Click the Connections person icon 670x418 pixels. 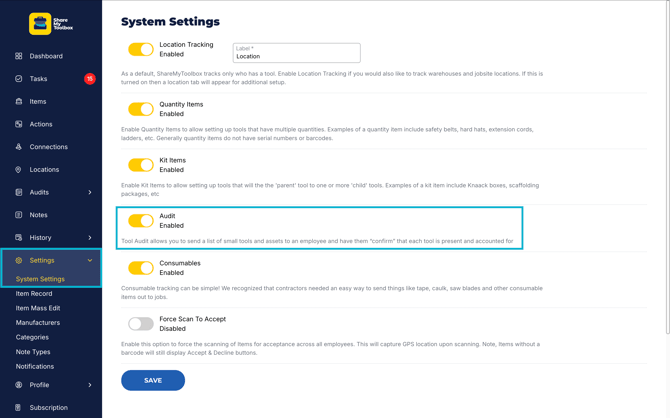(x=18, y=147)
